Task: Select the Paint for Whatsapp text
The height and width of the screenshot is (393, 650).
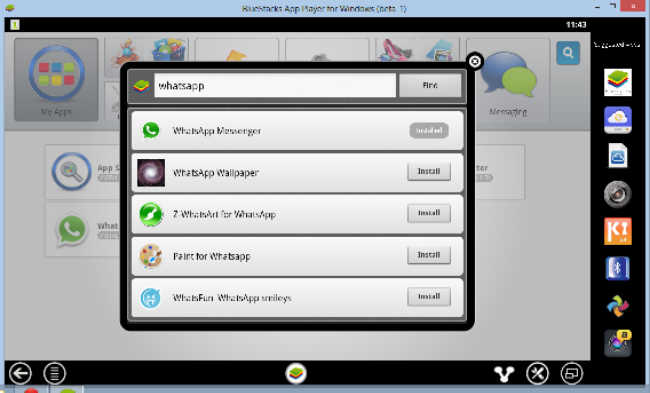Action: [211, 256]
